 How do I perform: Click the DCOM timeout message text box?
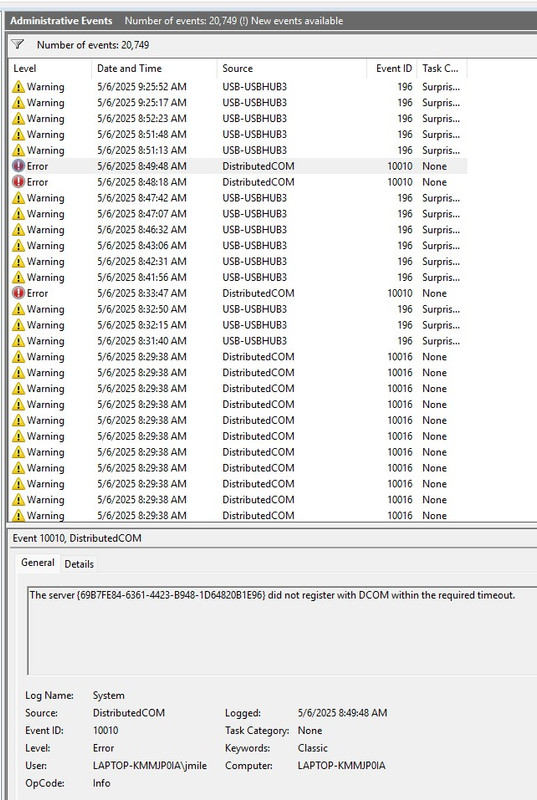pyautogui.click(x=282, y=631)
